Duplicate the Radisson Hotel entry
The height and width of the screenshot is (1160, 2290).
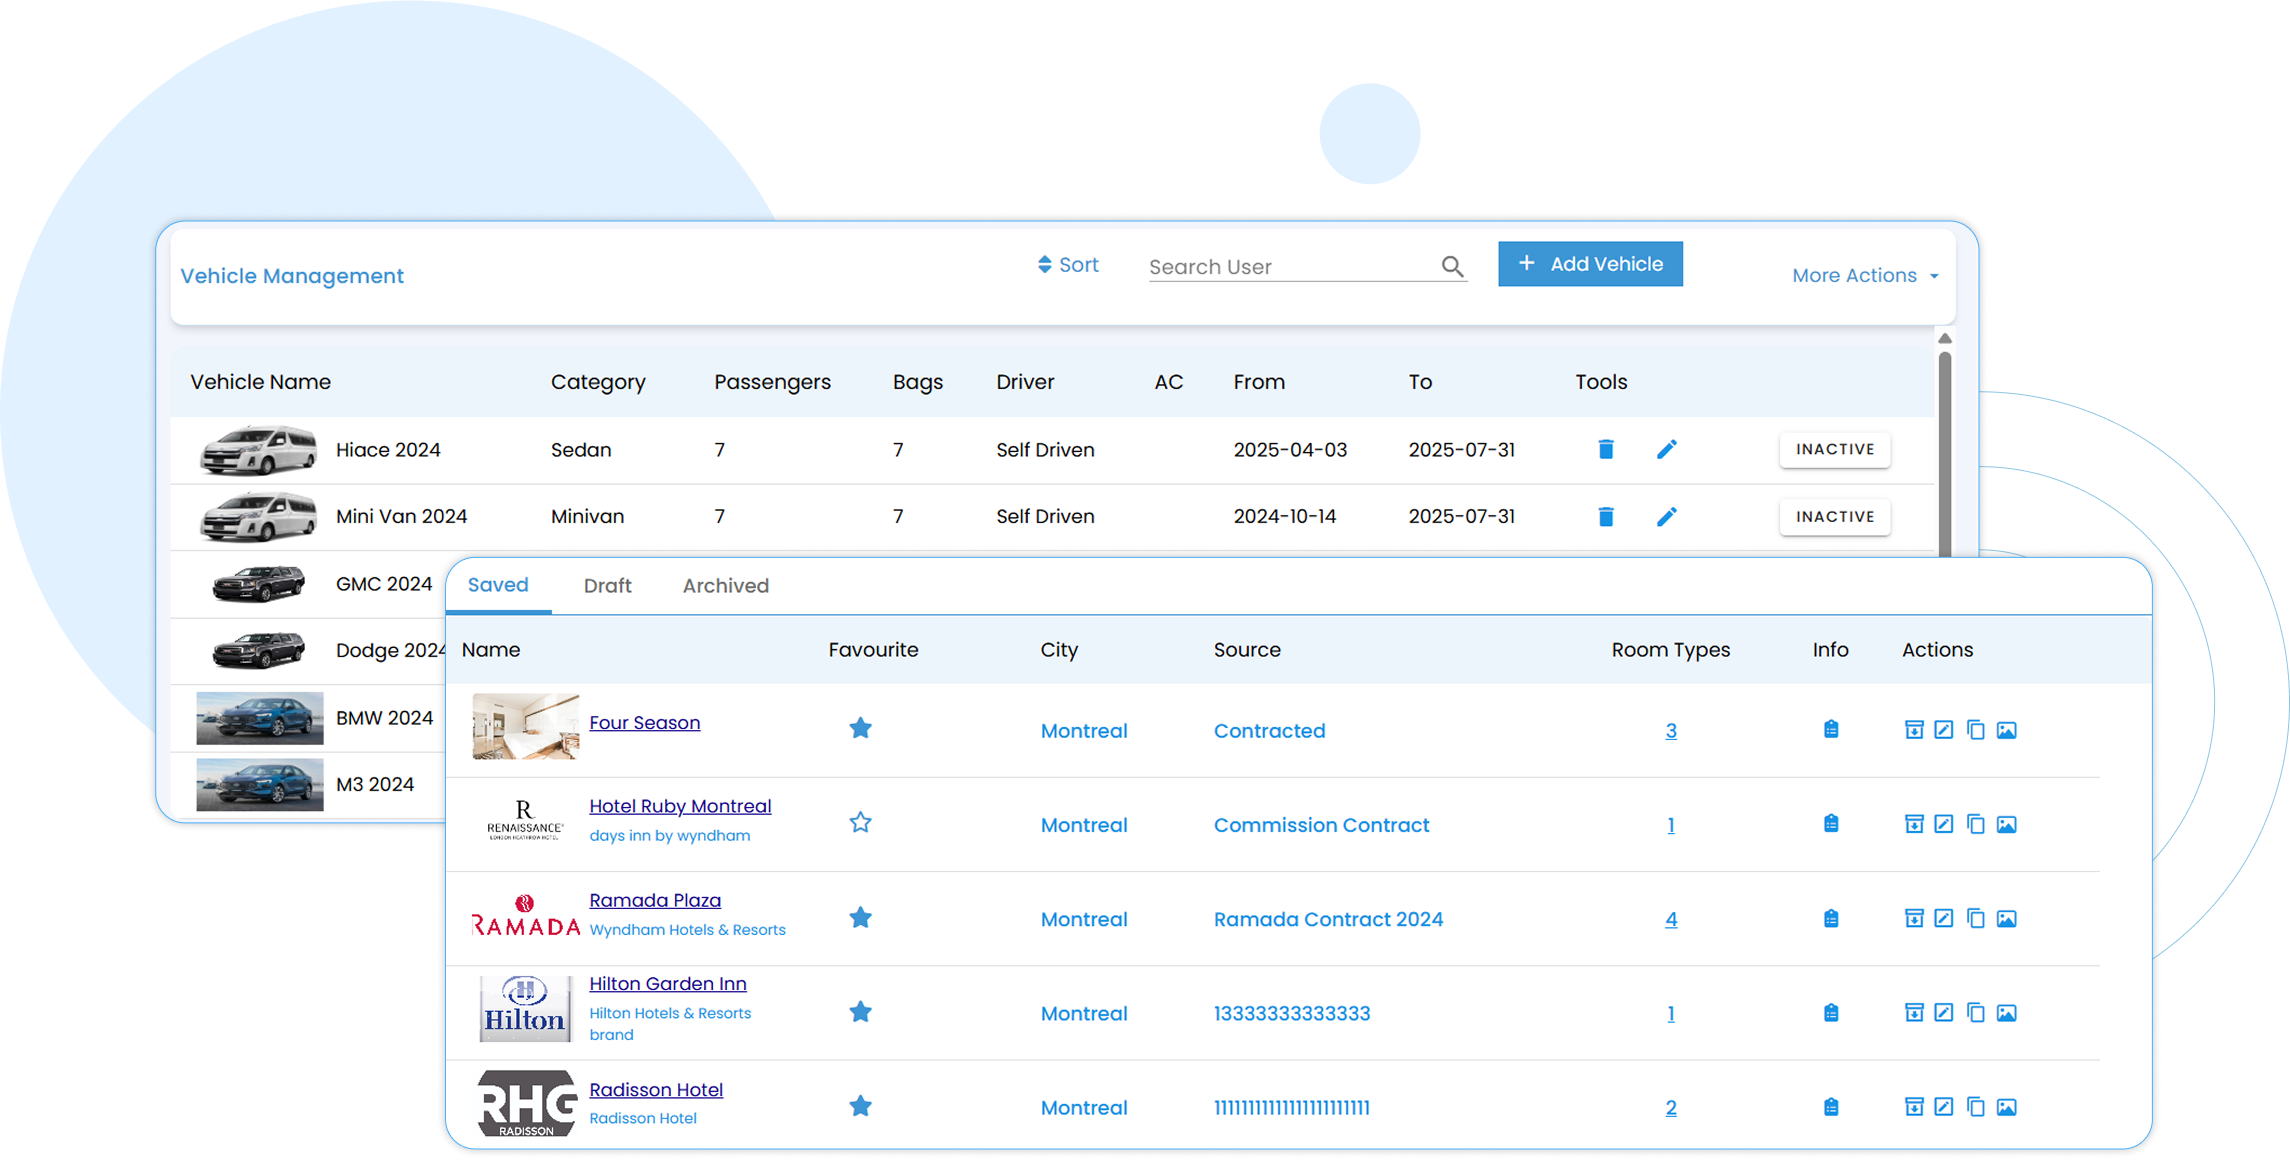(1975, 1106)
